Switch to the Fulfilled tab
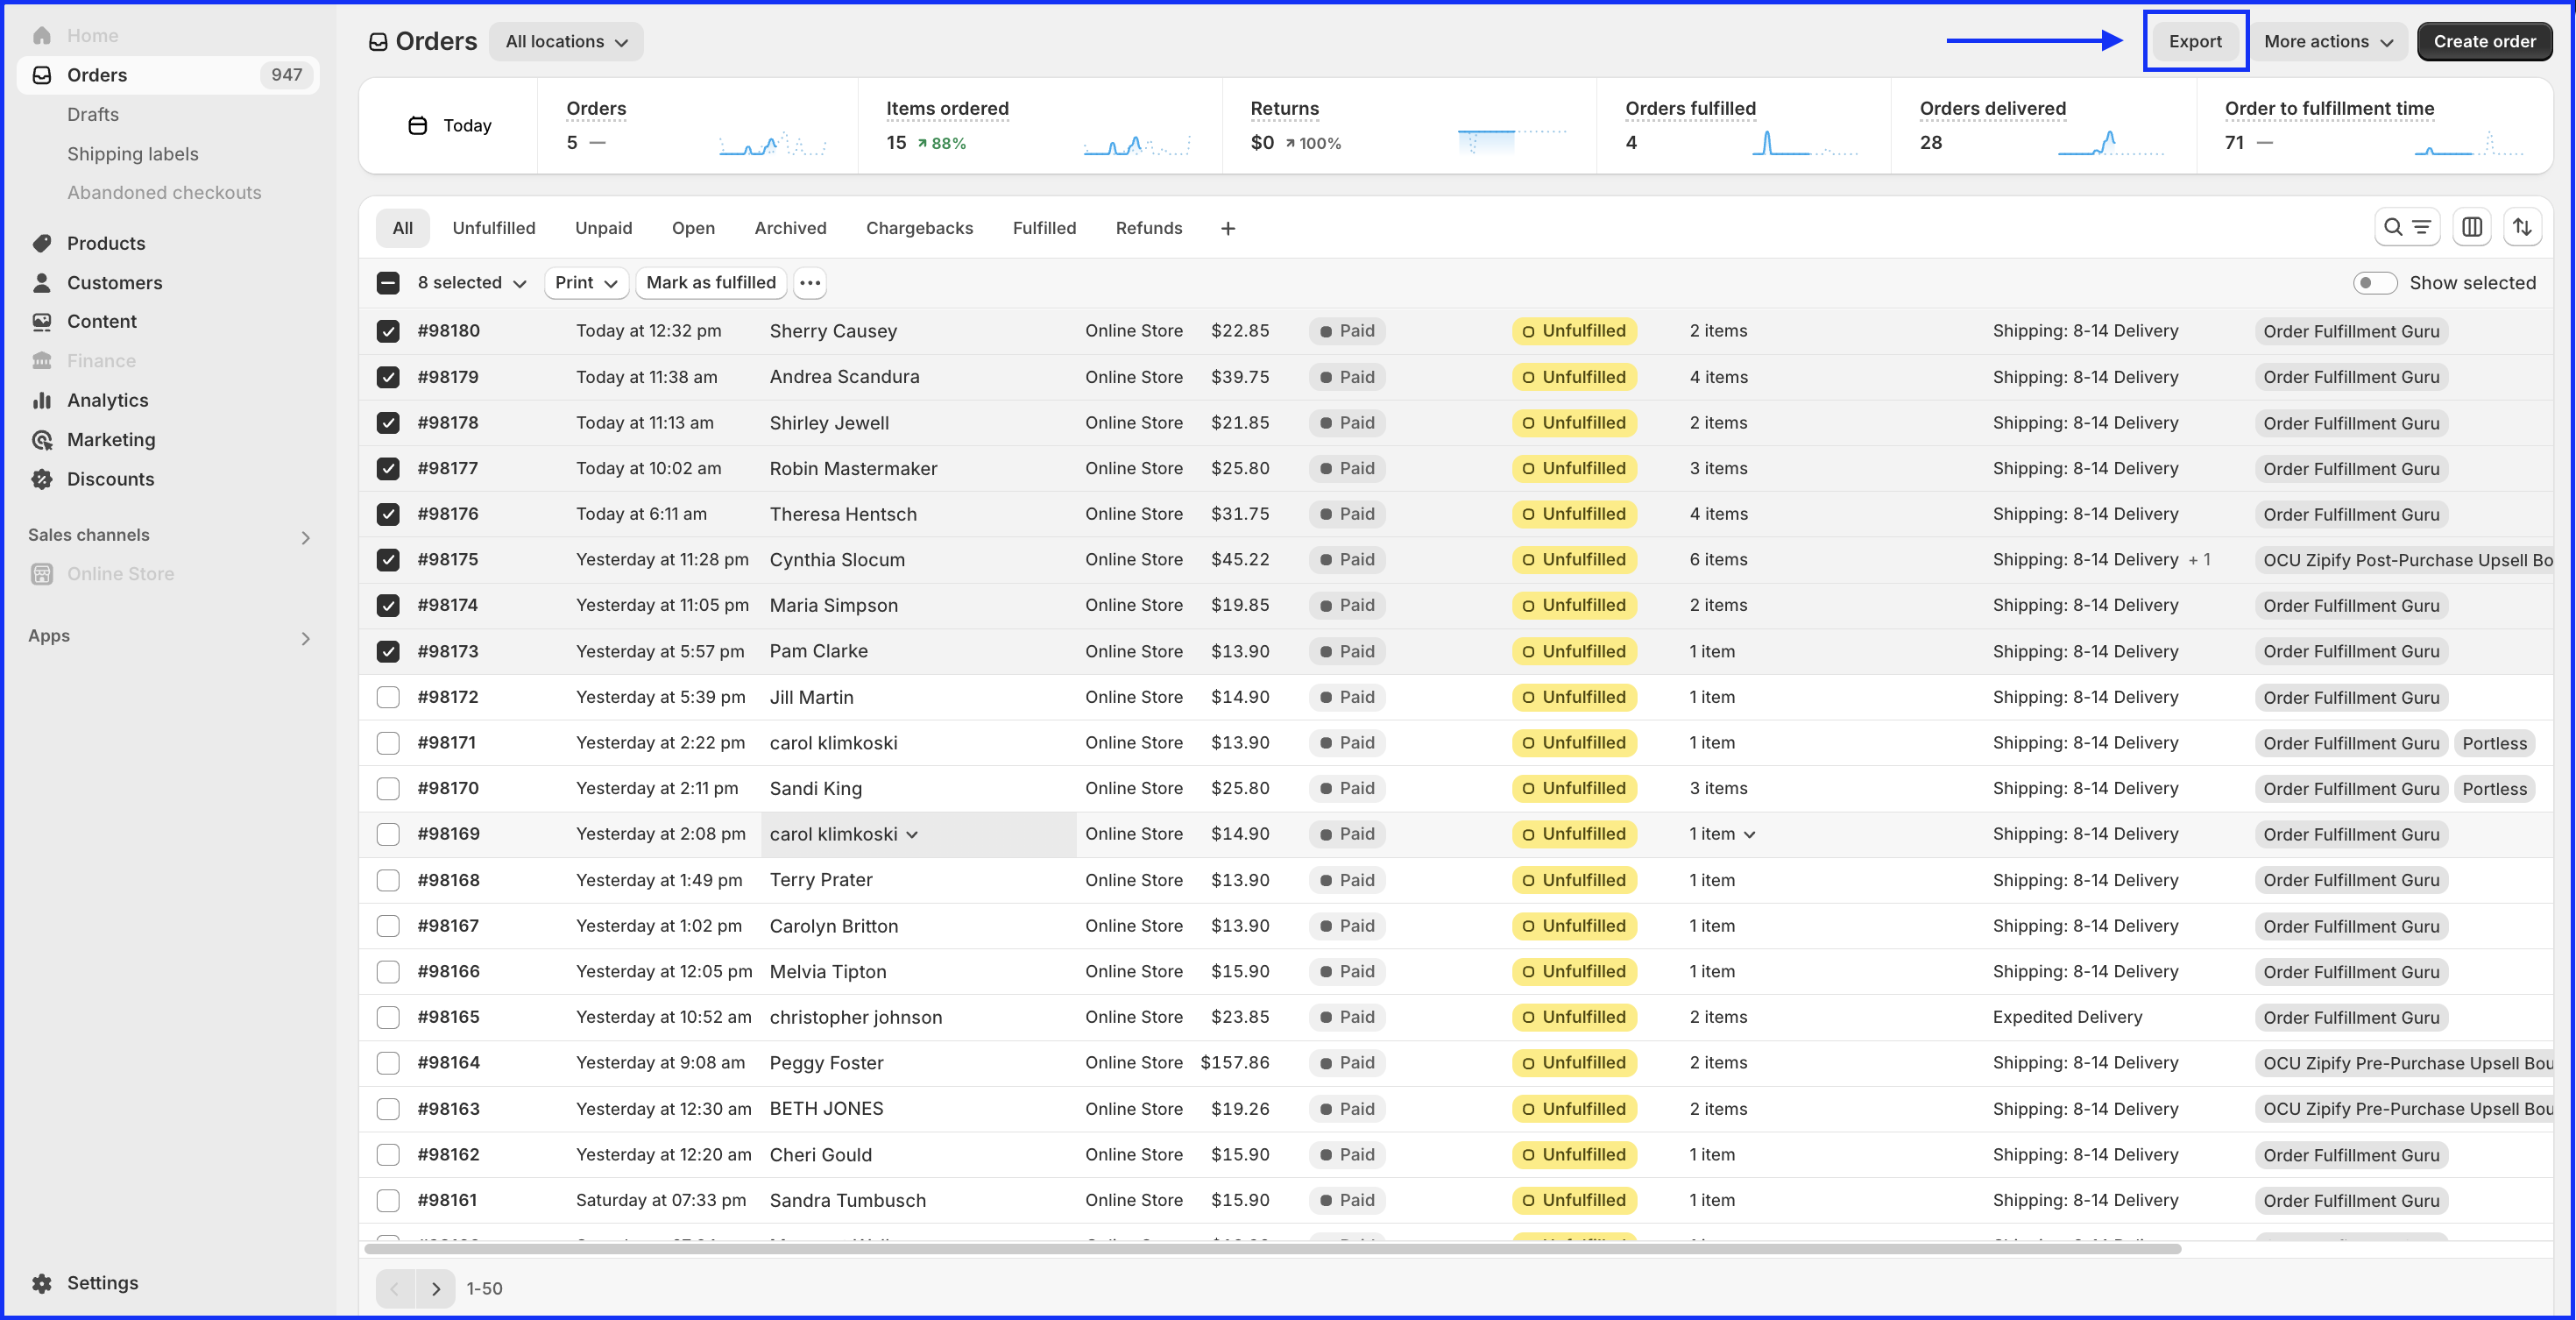Viewport: 2576px width, 1320px height. tap(1044, 228)
